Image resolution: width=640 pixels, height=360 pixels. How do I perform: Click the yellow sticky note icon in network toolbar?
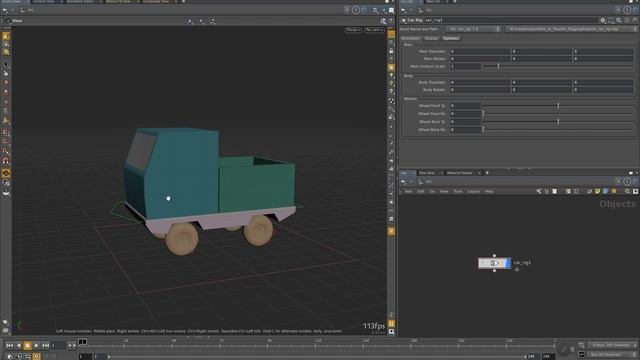[598, 191]
